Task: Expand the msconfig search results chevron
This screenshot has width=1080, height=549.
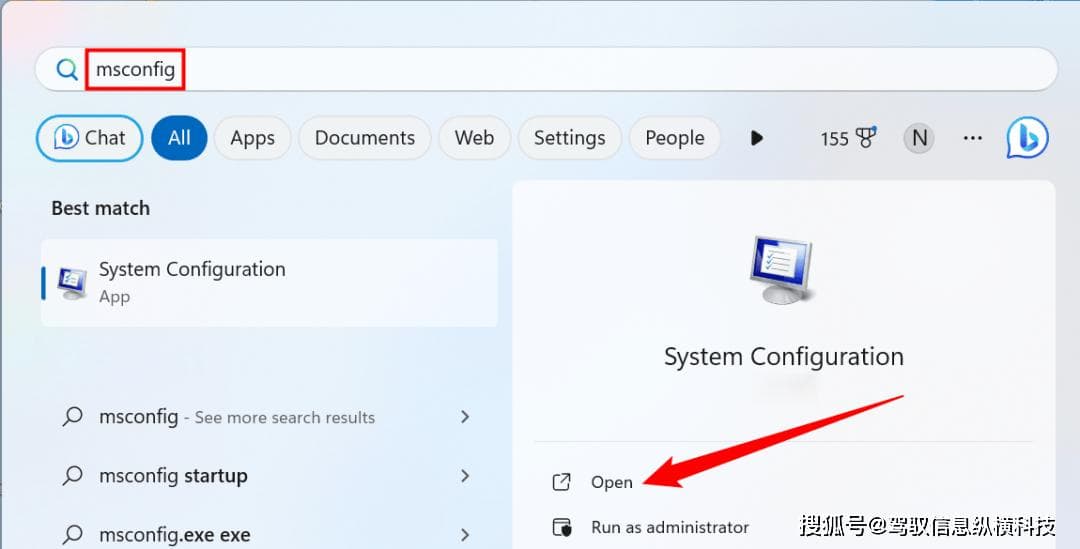Action: (x=466, y=417)
